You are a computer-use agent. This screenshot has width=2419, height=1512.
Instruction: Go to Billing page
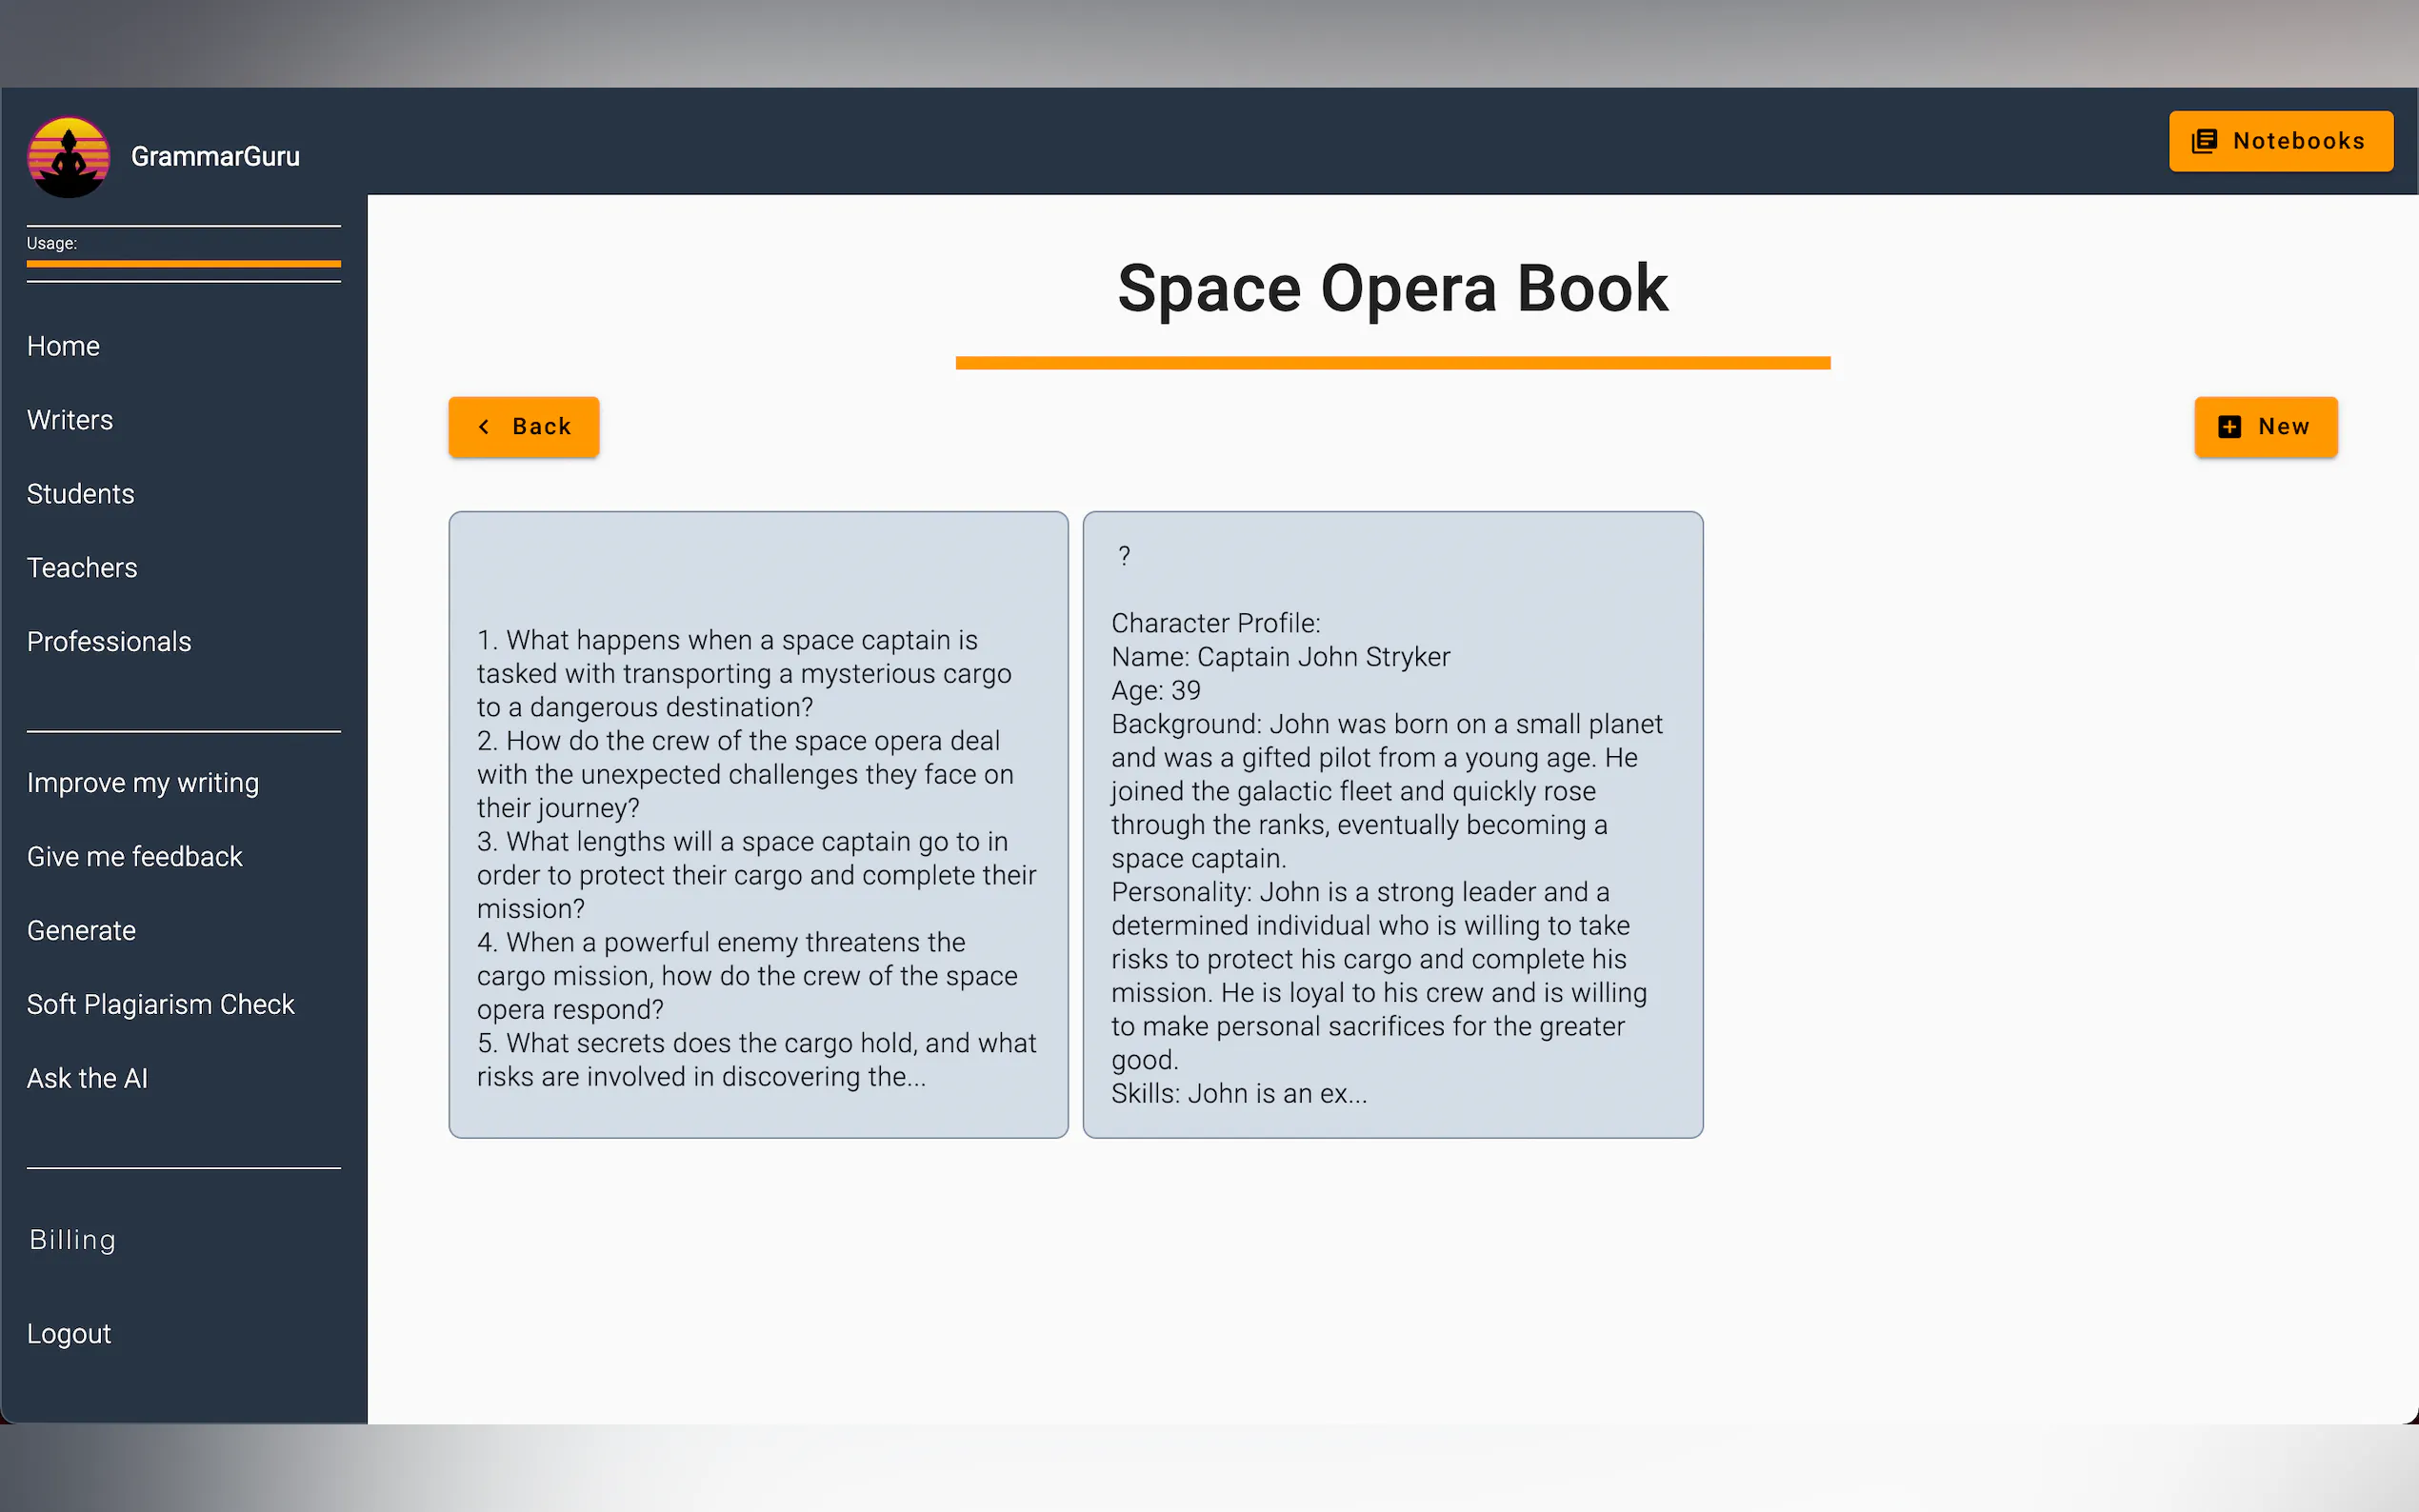[x=72, y=1240]
